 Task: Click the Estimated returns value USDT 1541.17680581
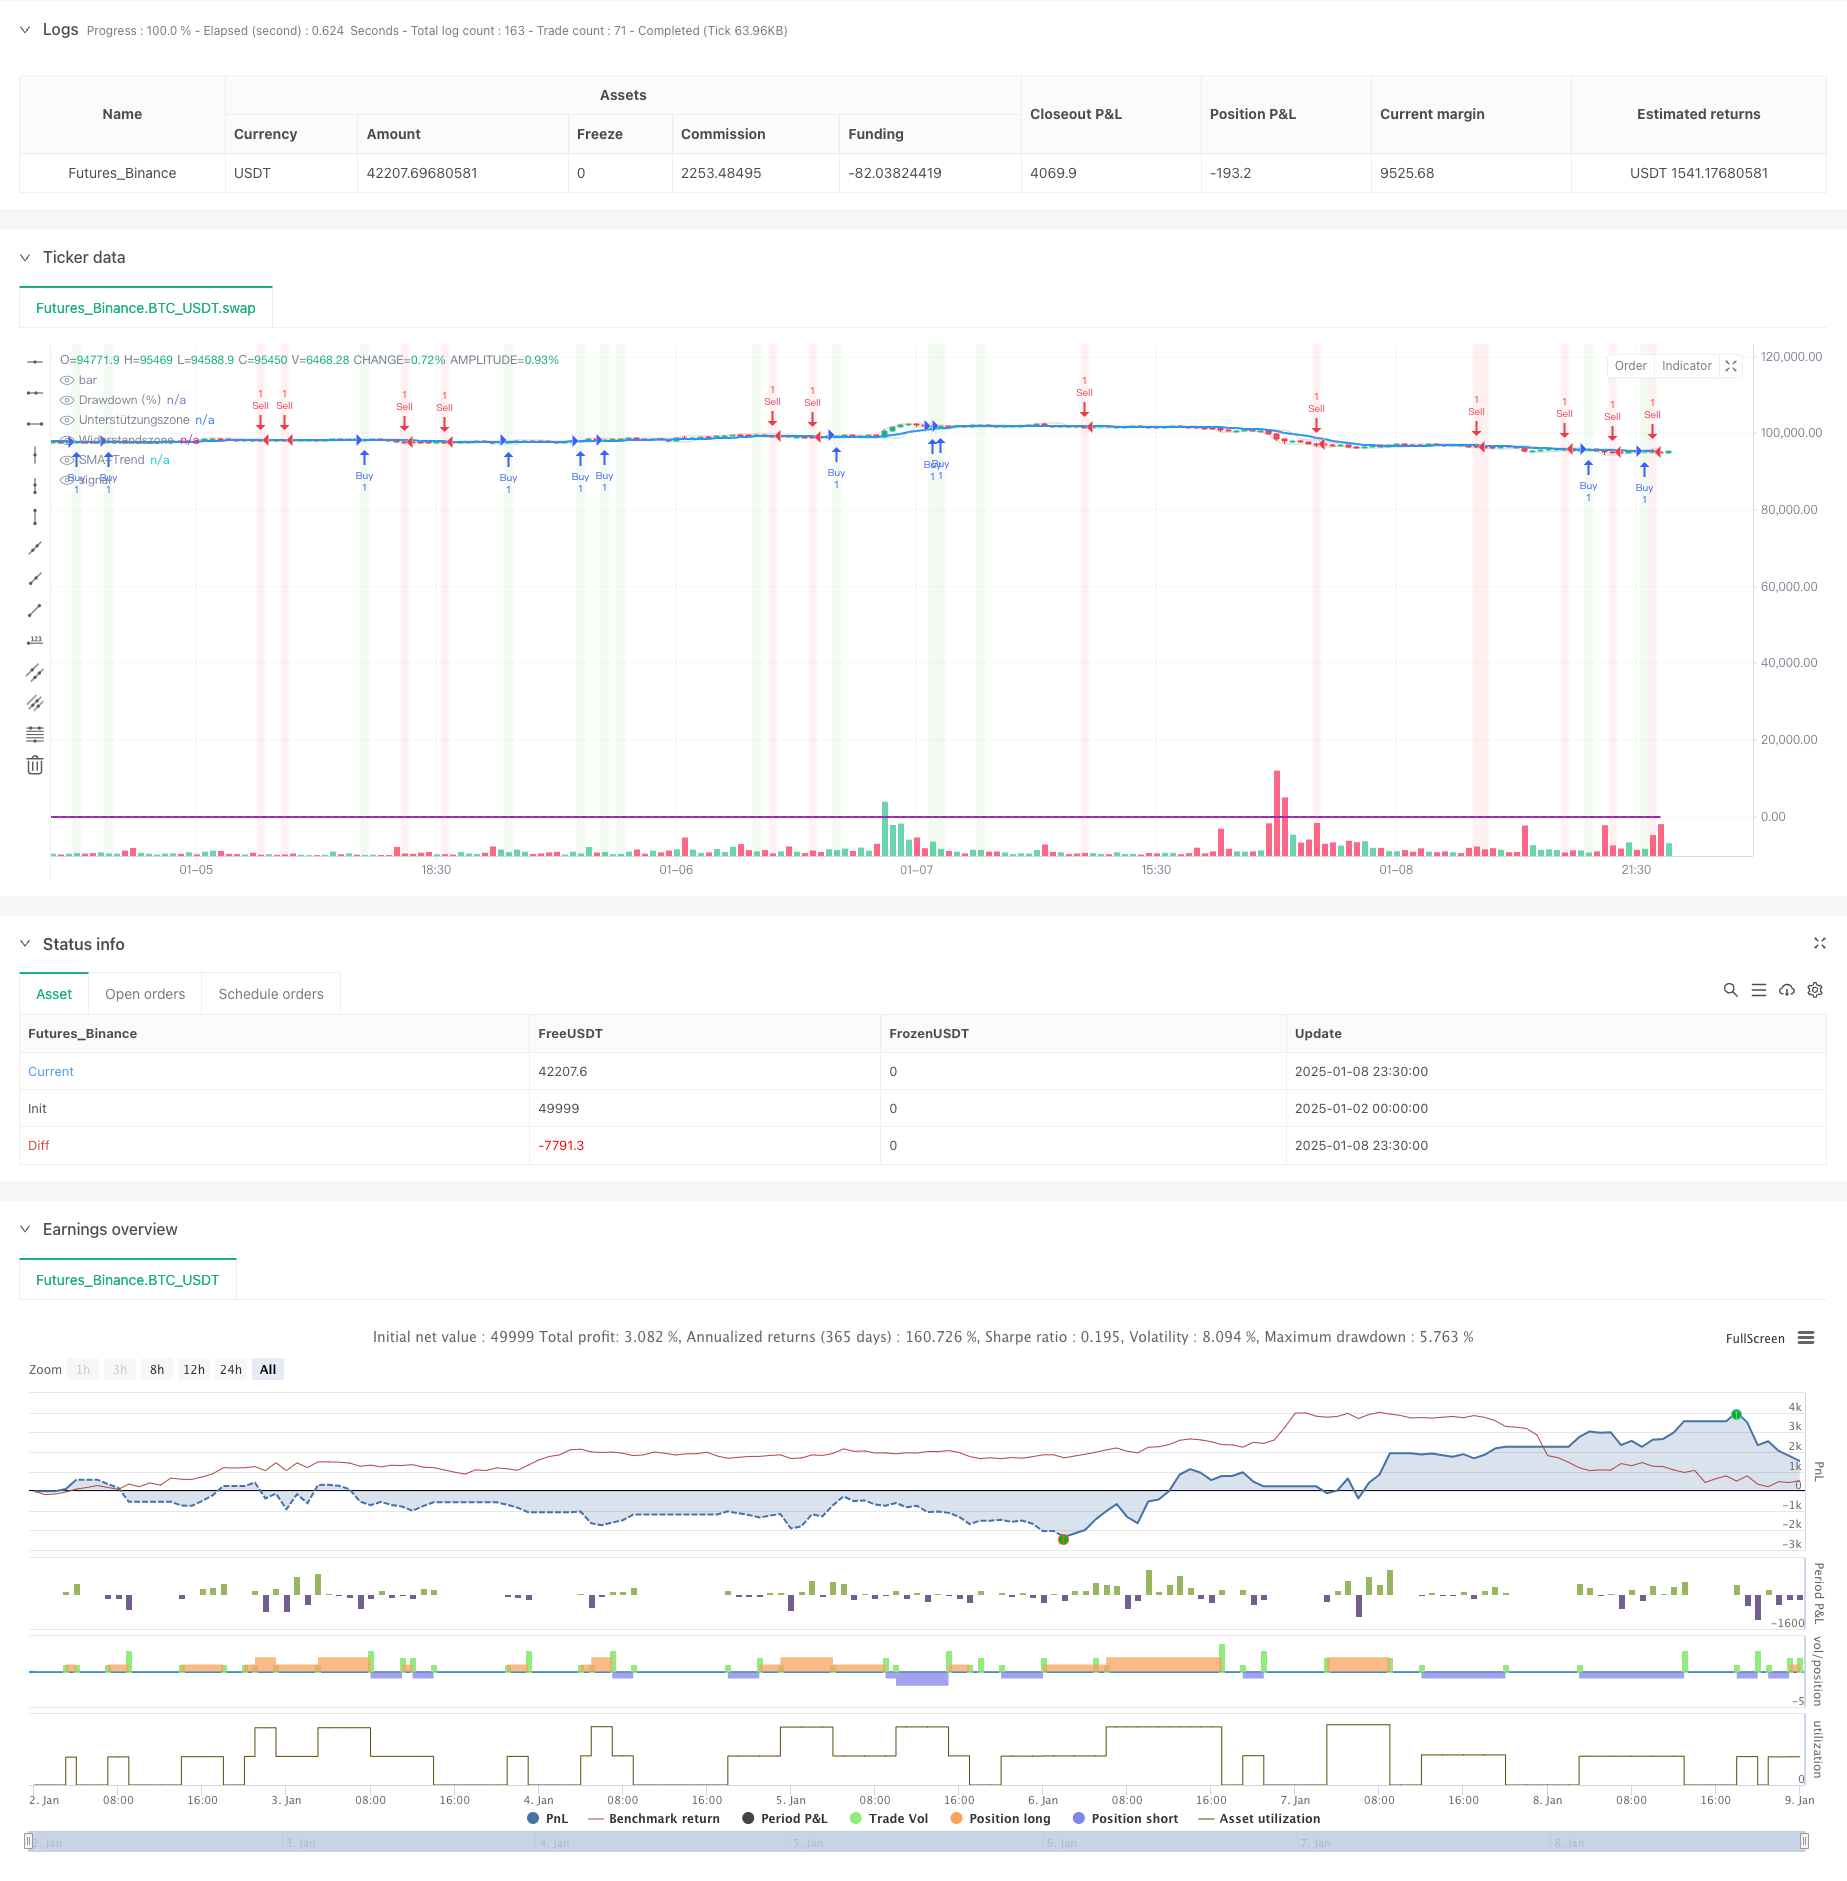click(x=1698, y=173)
